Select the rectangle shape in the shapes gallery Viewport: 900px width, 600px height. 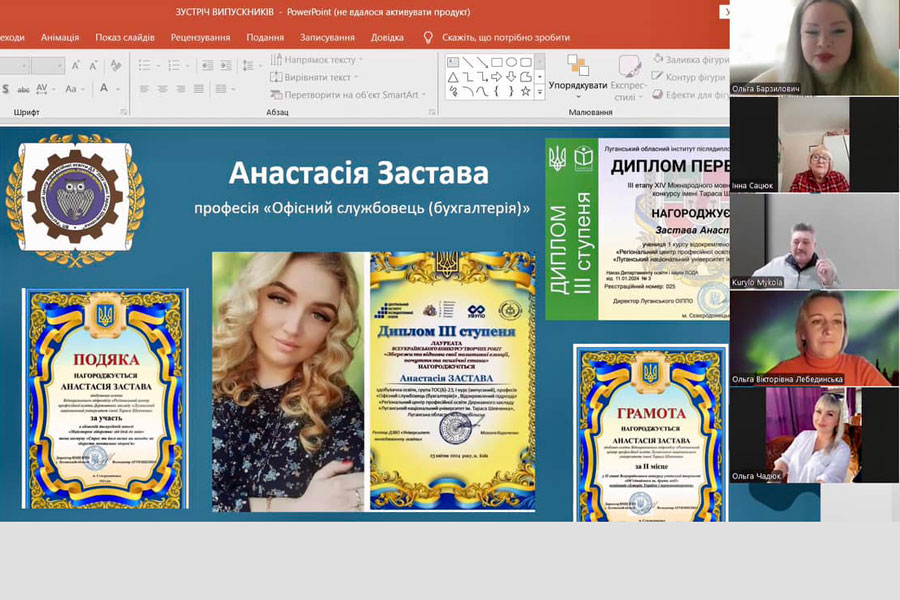[496, 62]
